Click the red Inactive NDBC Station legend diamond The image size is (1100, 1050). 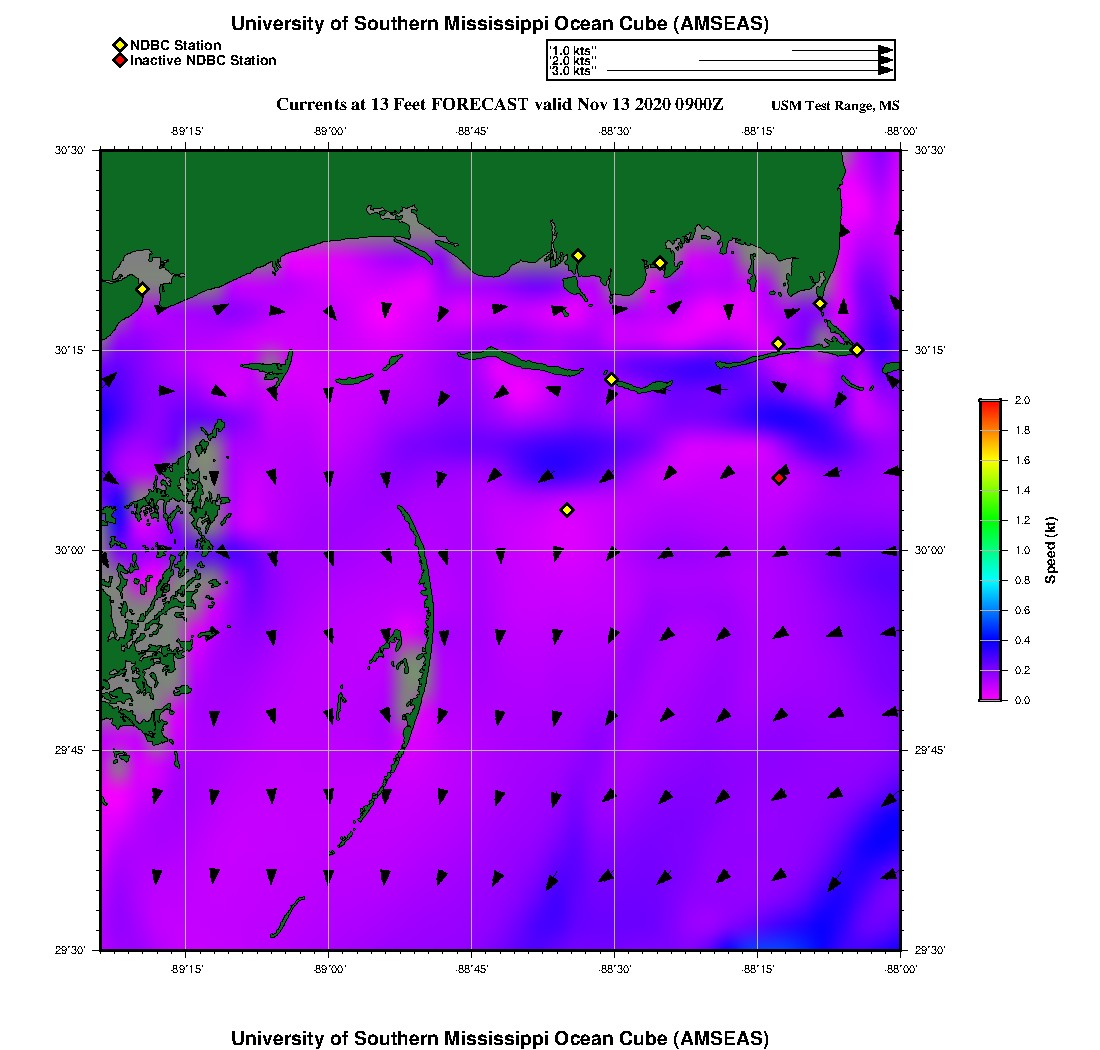[x=119, y=60]
